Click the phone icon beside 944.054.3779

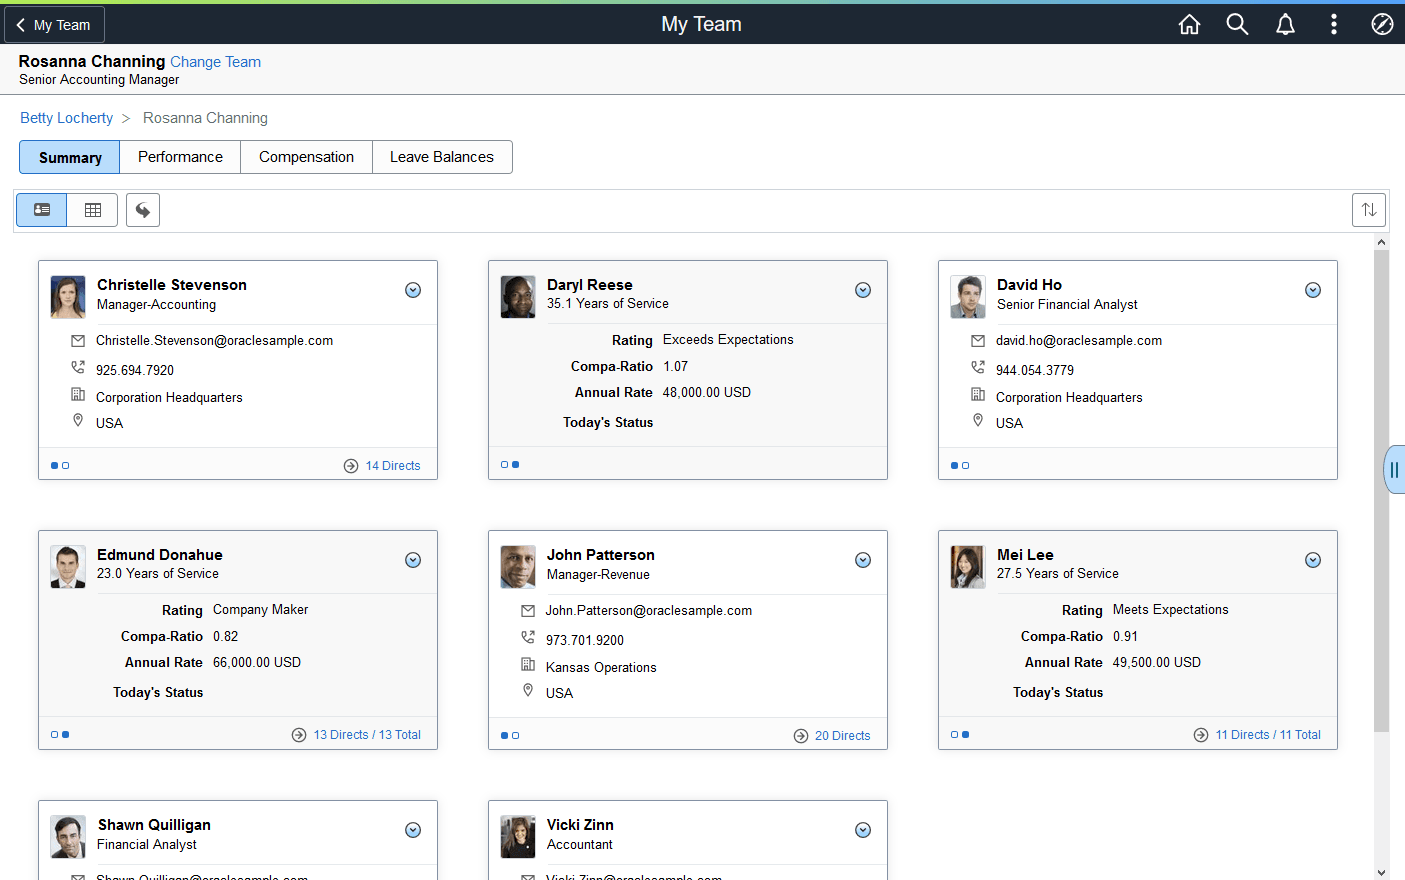pyautogui.click(x=978, y=368)
